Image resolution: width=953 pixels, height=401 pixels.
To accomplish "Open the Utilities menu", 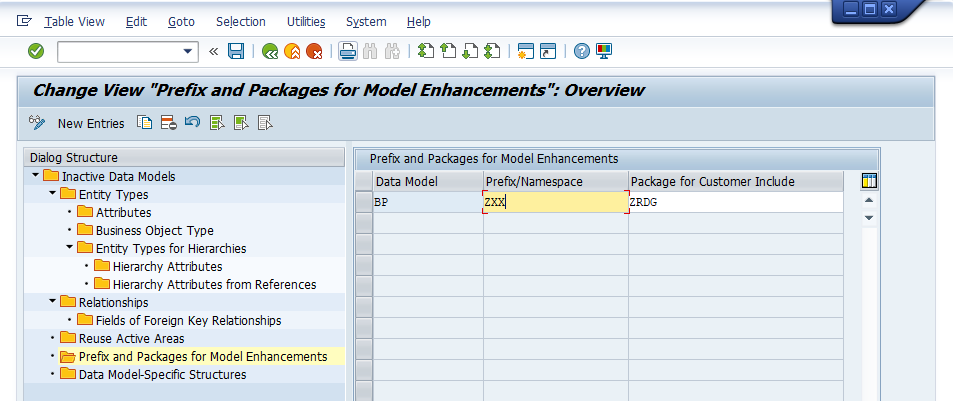I will (x=306, y=22).
